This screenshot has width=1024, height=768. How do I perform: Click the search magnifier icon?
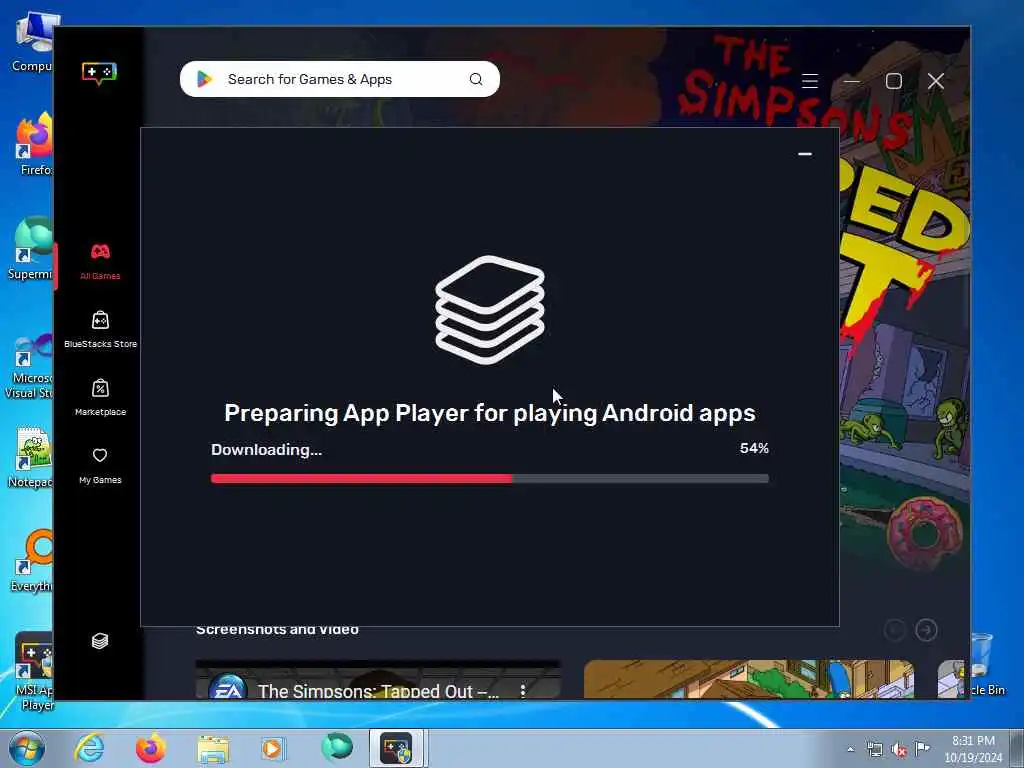coord(476,79)
